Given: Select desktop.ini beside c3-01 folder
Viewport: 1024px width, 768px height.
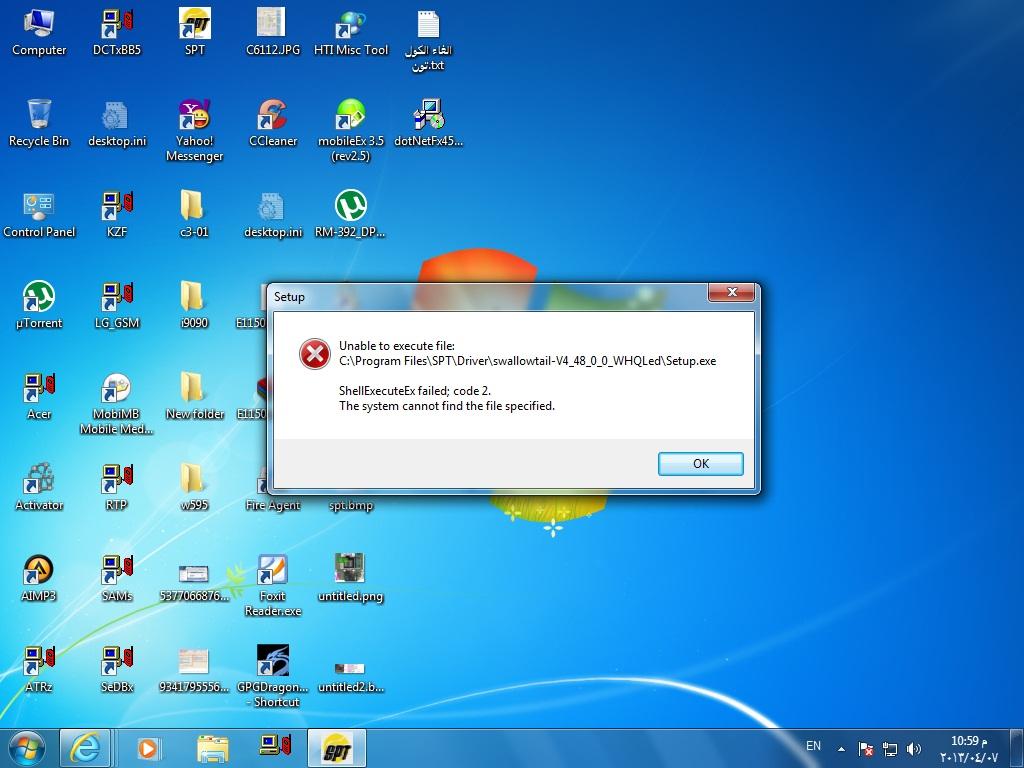Looking at the screenshot, I should 272,215.
